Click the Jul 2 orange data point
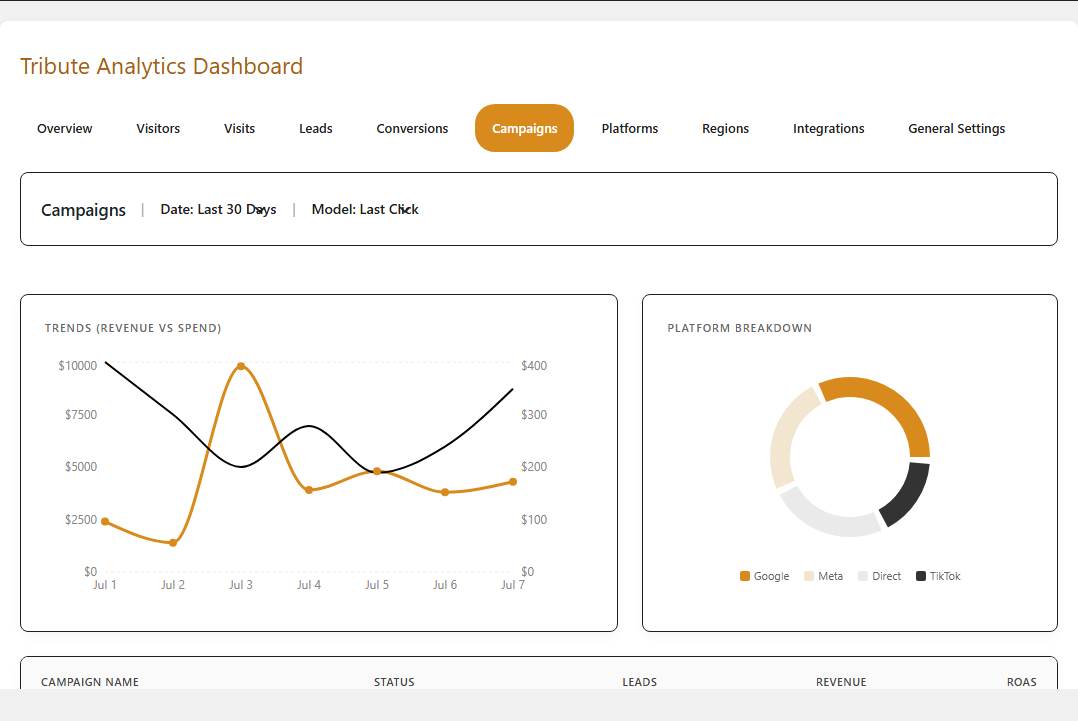Screen dimensions: 1078x721 point(173,543)
